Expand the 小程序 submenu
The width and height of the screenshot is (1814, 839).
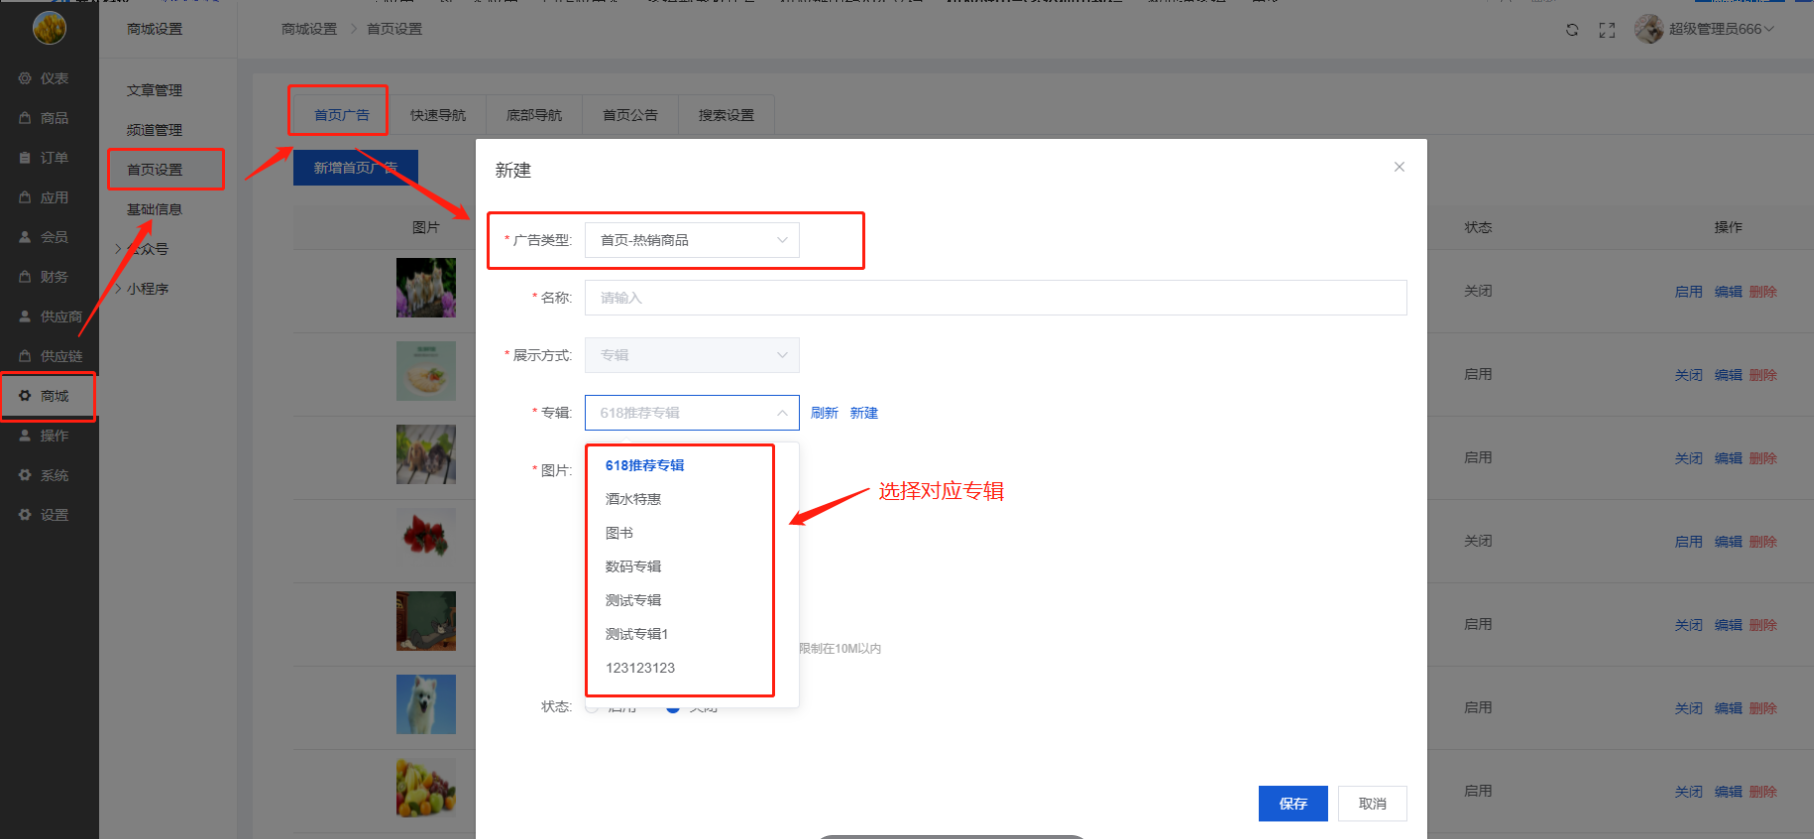(x=147, y=289)
